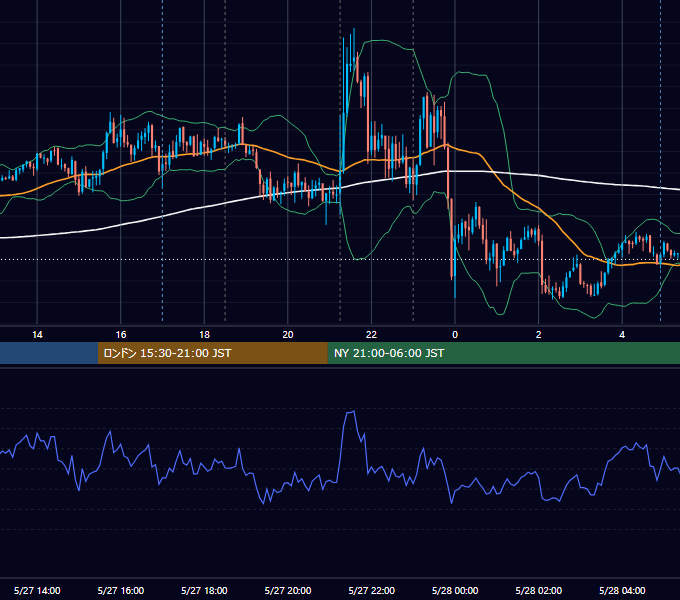Click the ロンドン 15:30-21:00 JST session bar
This screenshot has height=600, width=680.
tap(212, 353)
